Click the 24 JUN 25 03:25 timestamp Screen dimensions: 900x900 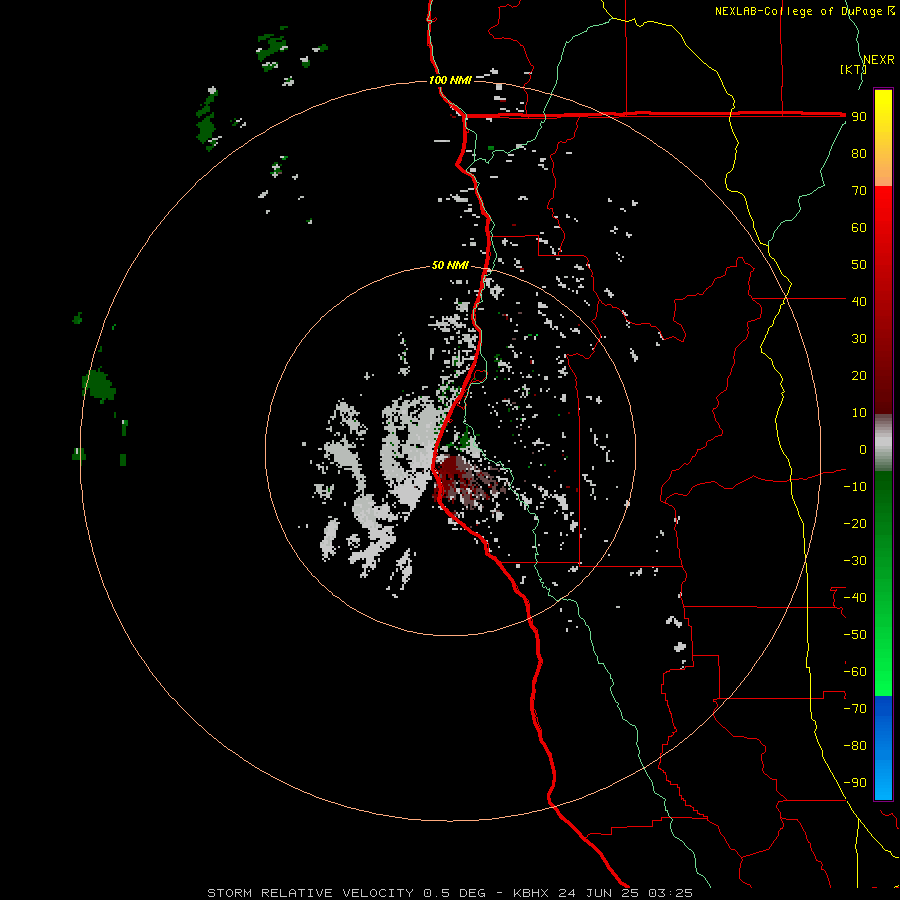click(x=625, y=893)
